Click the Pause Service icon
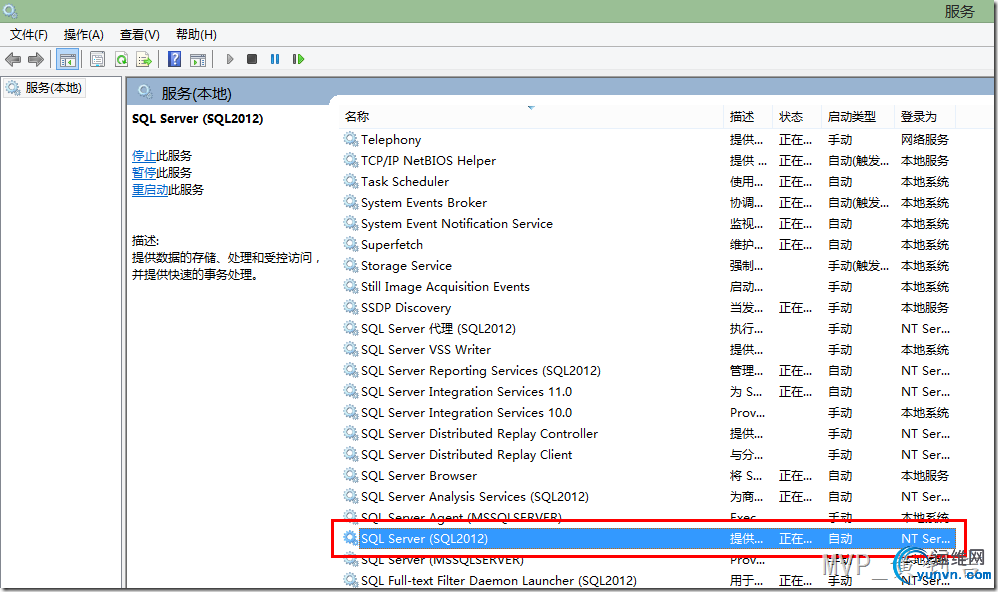998x592 pixels. pyautogui.click(x=275, y=59)
